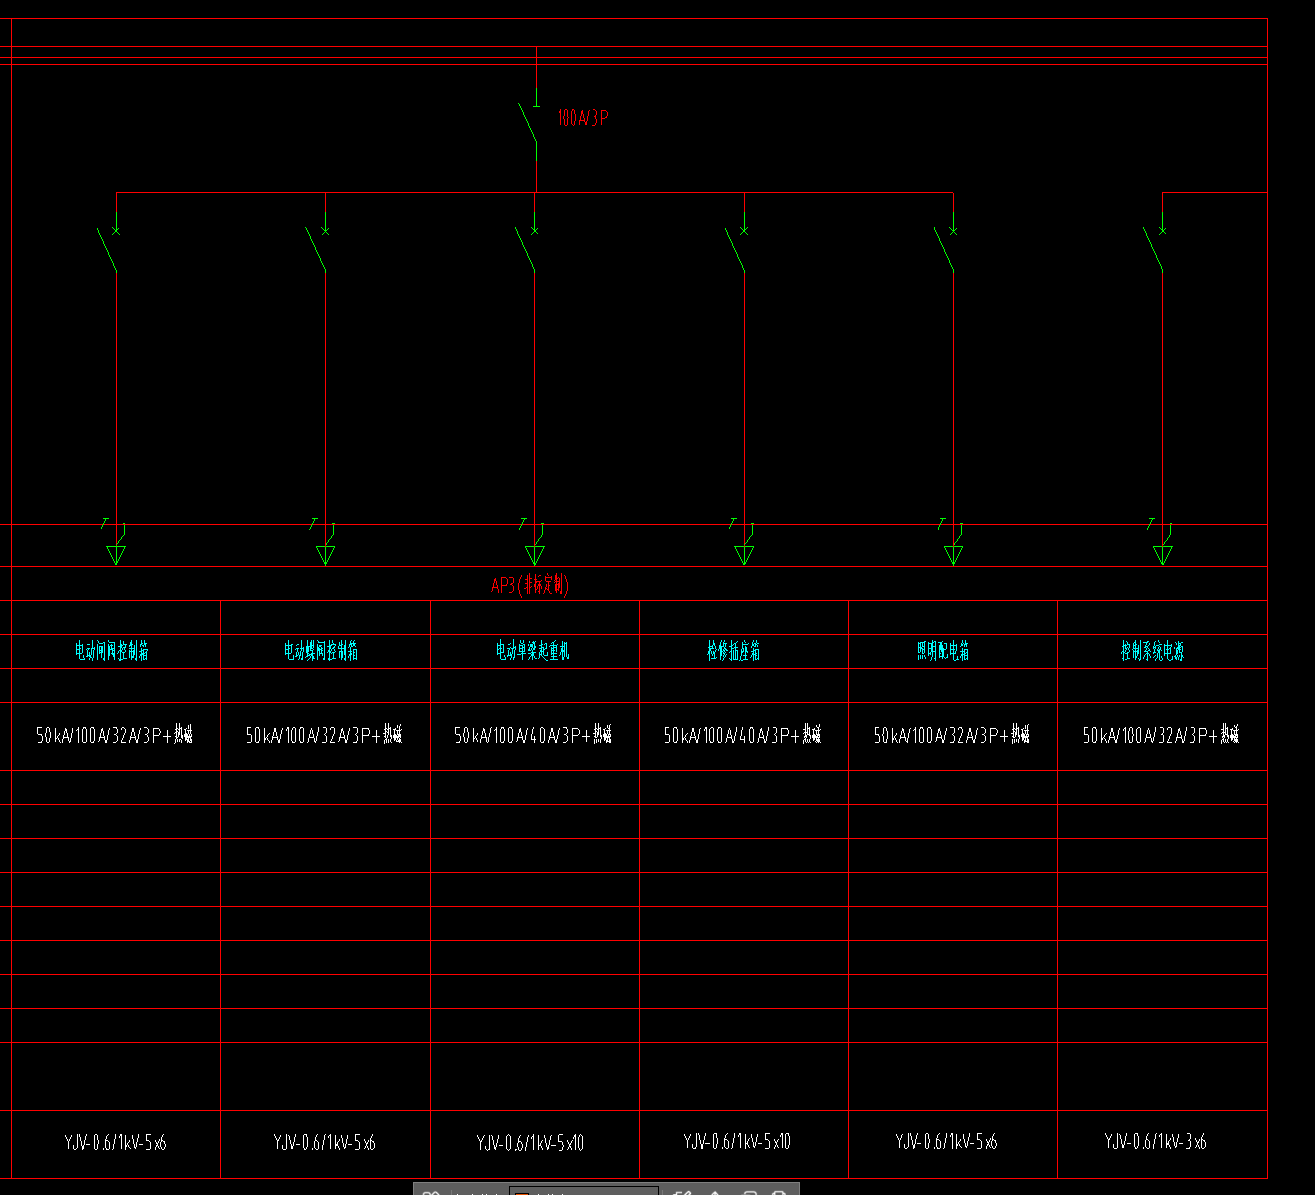Select the 照明配电箱 circuit name
Viewport: 1315px width, 1195px height.
click(943, 651)
